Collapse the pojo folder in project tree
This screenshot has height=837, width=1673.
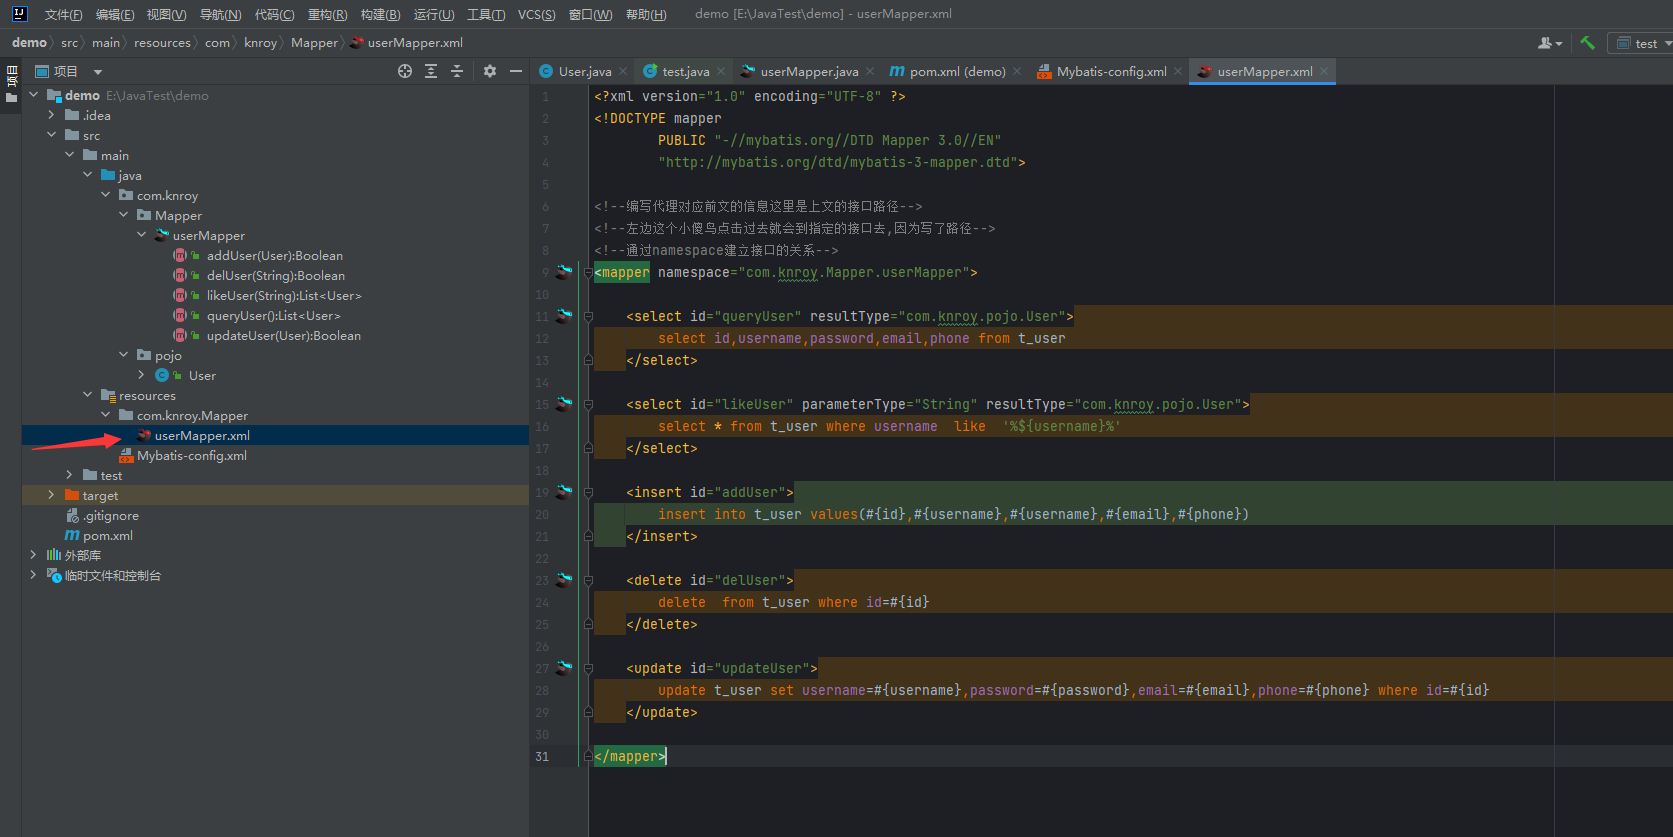(124, 355)
